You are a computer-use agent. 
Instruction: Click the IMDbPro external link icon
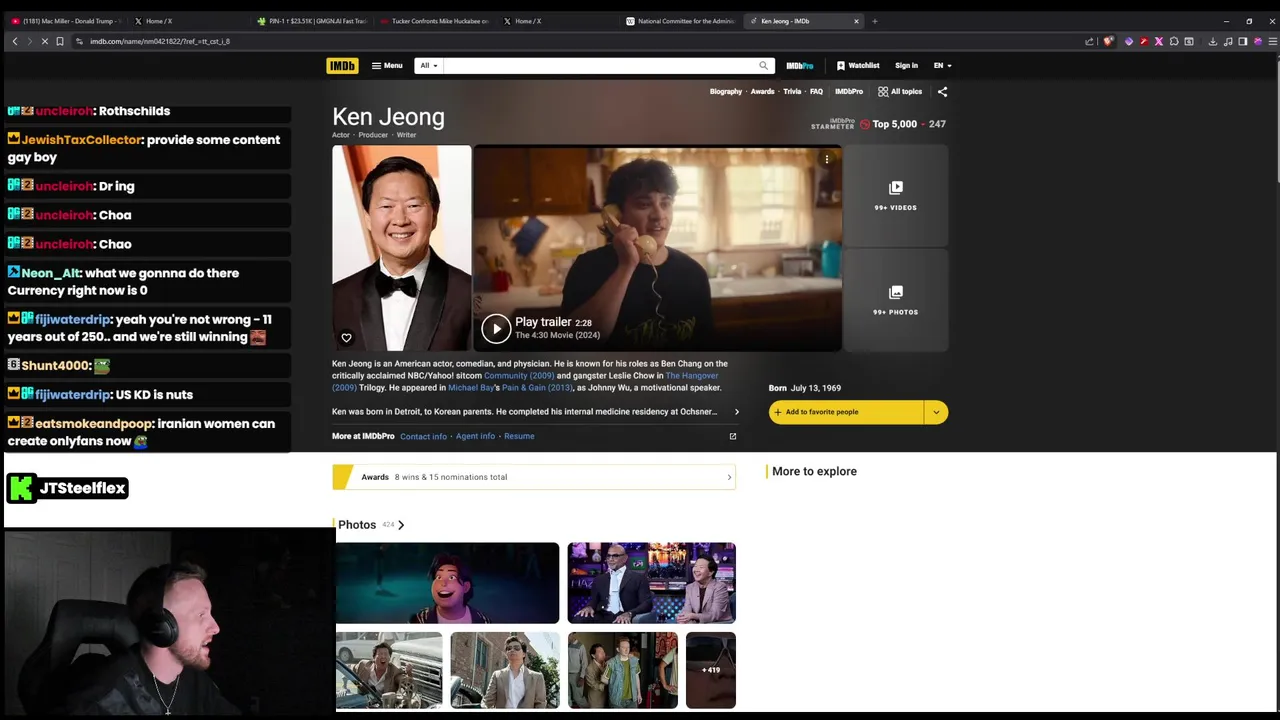click(732, 437)
